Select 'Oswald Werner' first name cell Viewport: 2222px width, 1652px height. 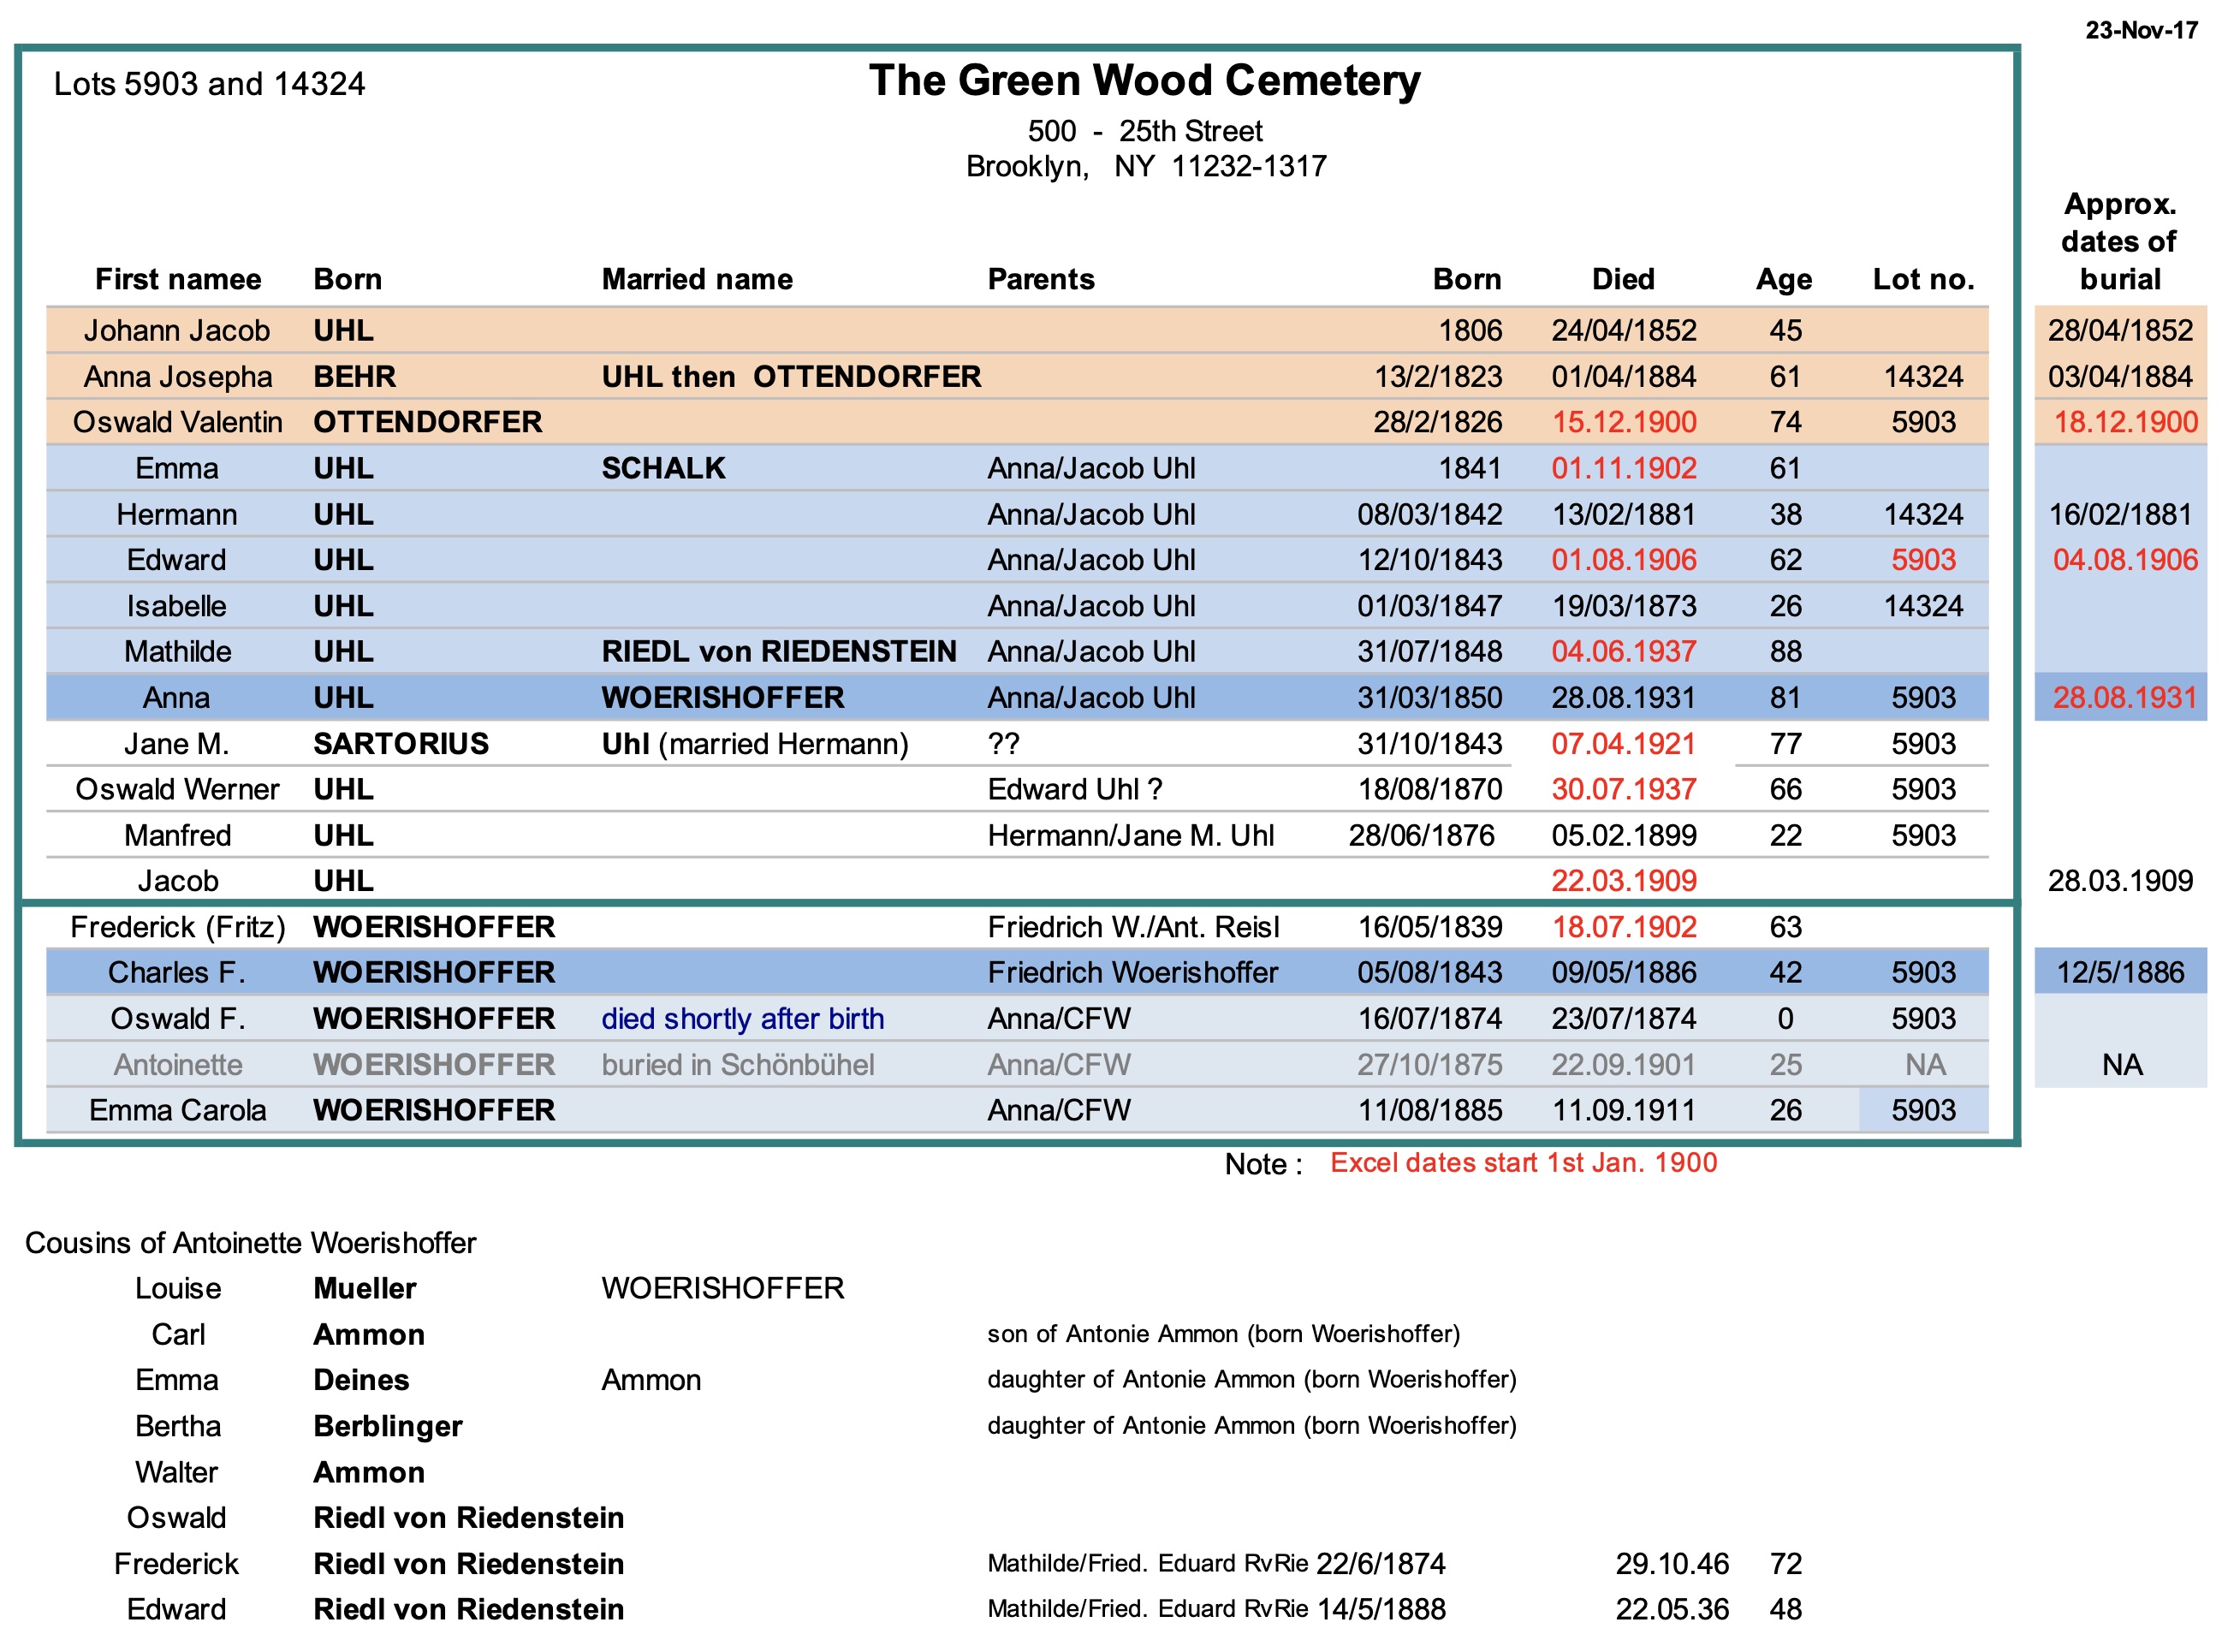178,789
